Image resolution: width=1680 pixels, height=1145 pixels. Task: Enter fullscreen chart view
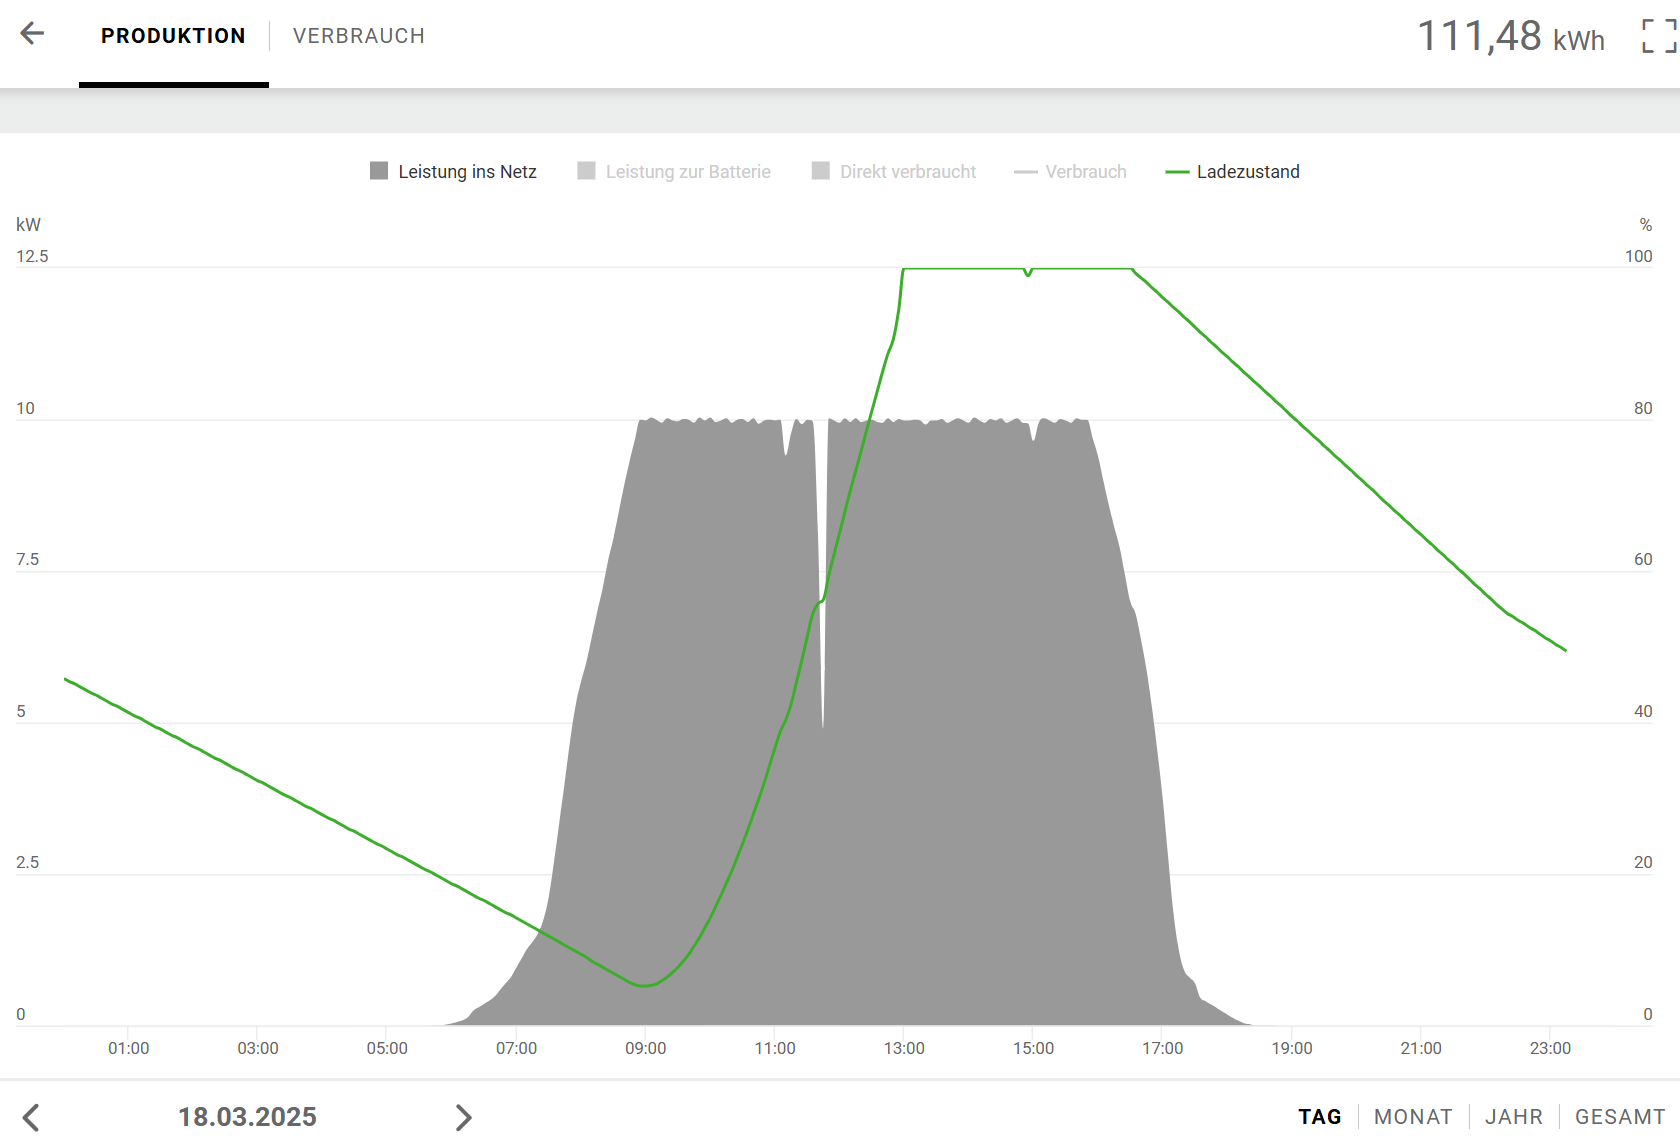point(1658,36)
